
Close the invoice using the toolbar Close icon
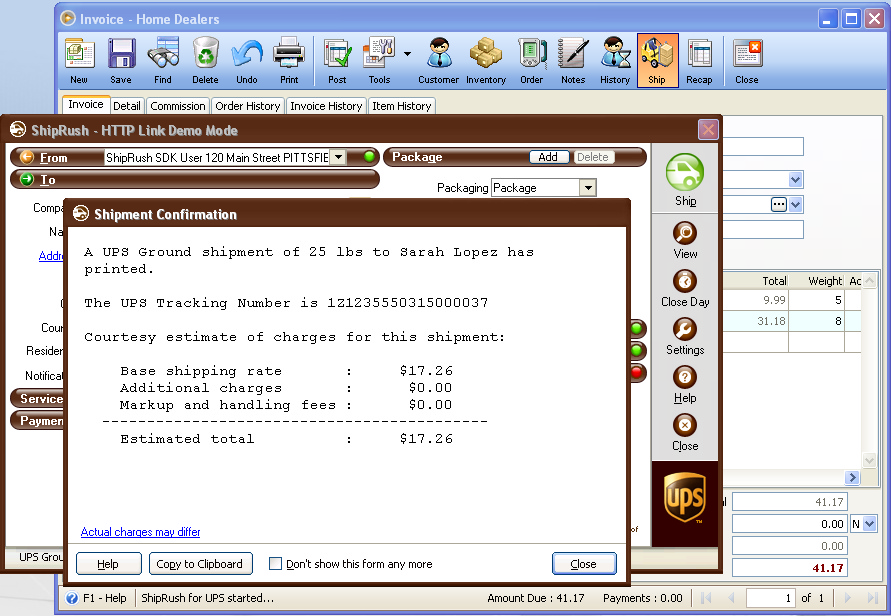[x=747, y=61]
